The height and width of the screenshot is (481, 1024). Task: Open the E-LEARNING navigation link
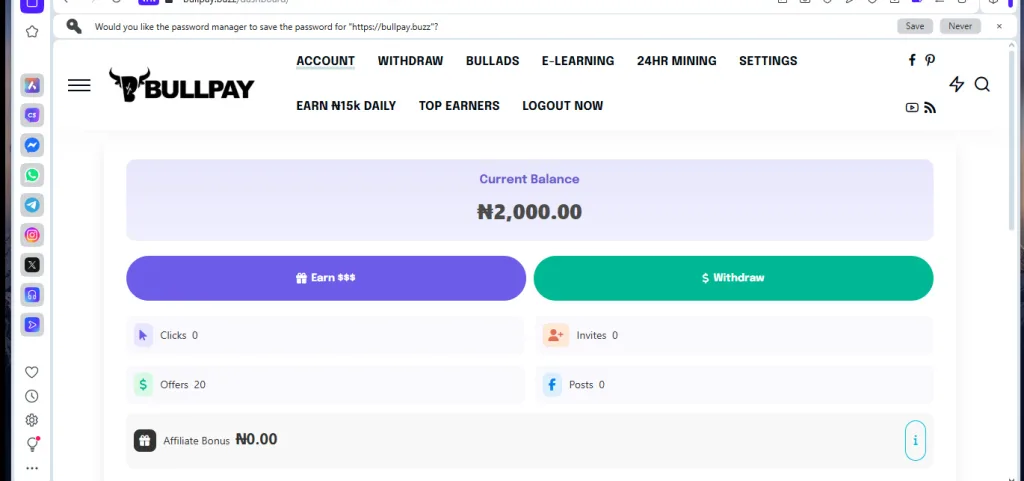tap(578, 61)
